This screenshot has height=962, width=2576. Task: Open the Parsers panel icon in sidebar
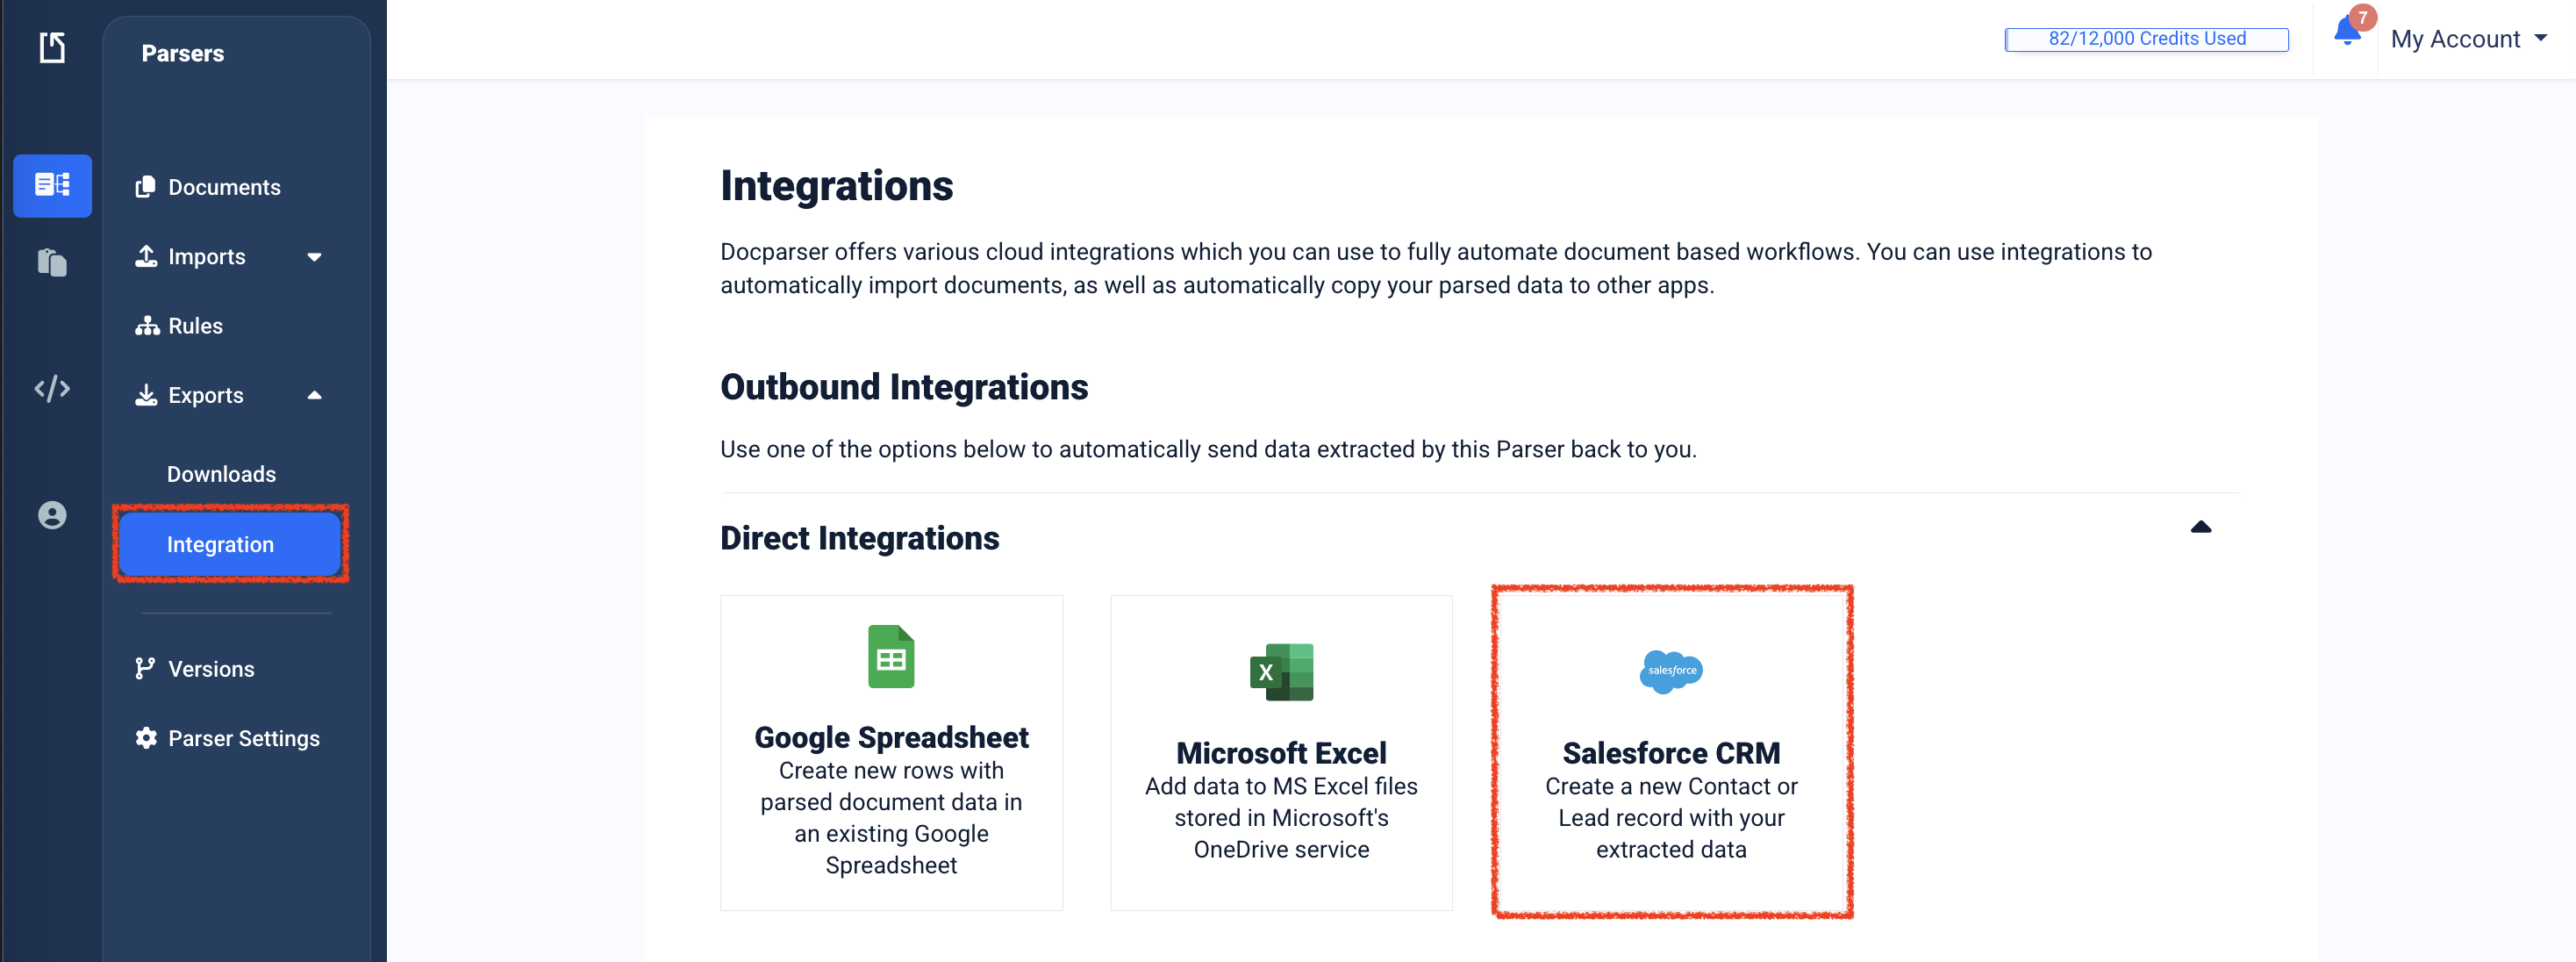point(52,185)
